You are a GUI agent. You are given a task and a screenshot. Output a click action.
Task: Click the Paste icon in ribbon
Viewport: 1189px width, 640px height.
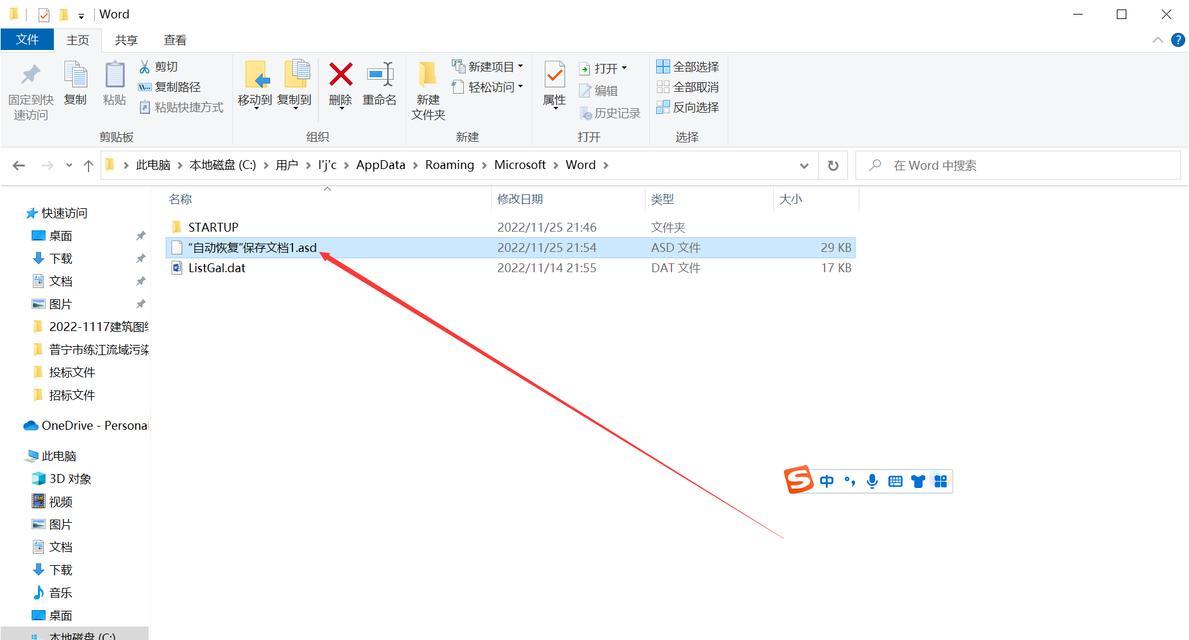(x=115, y=74)
